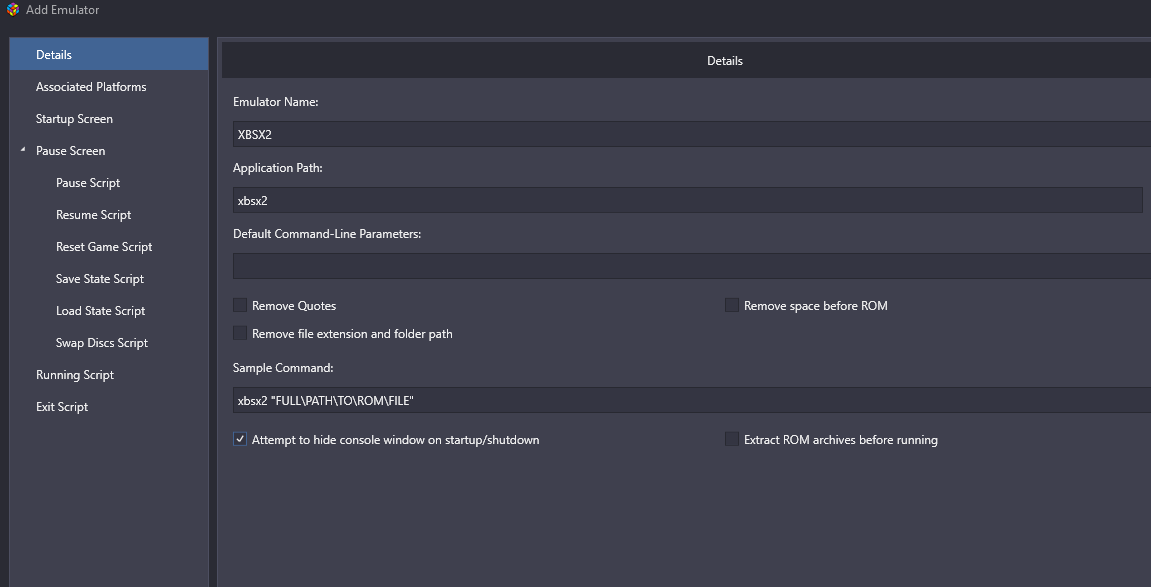Click the Add Emulator window title
The width and height of the screenshot is (1151, 587).
(62, 10)
